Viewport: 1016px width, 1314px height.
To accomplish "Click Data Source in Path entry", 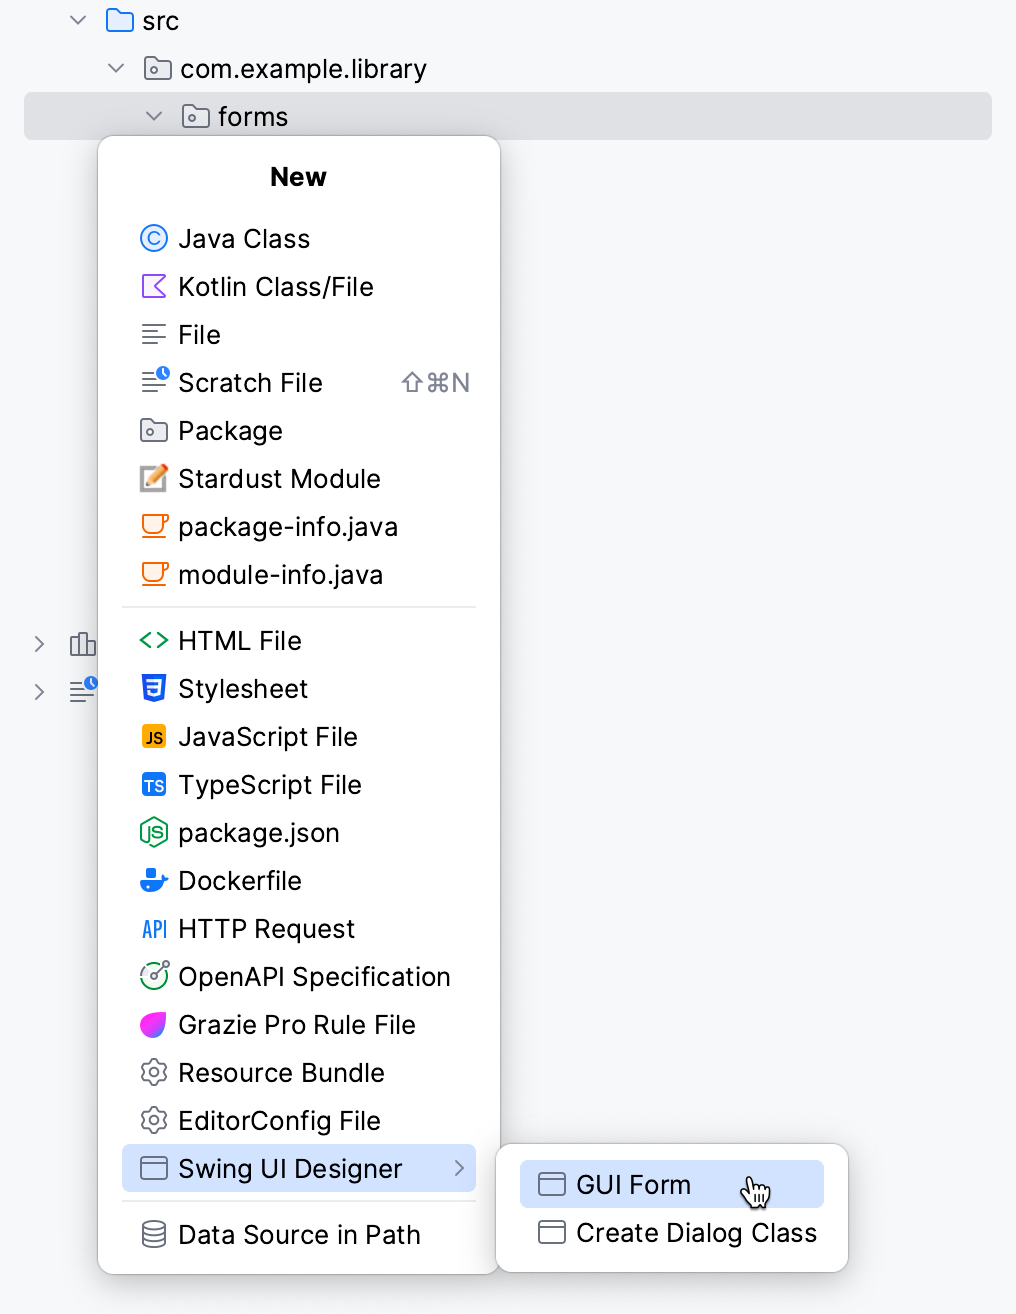I will pyautogui.click(x=298, y=1235).
